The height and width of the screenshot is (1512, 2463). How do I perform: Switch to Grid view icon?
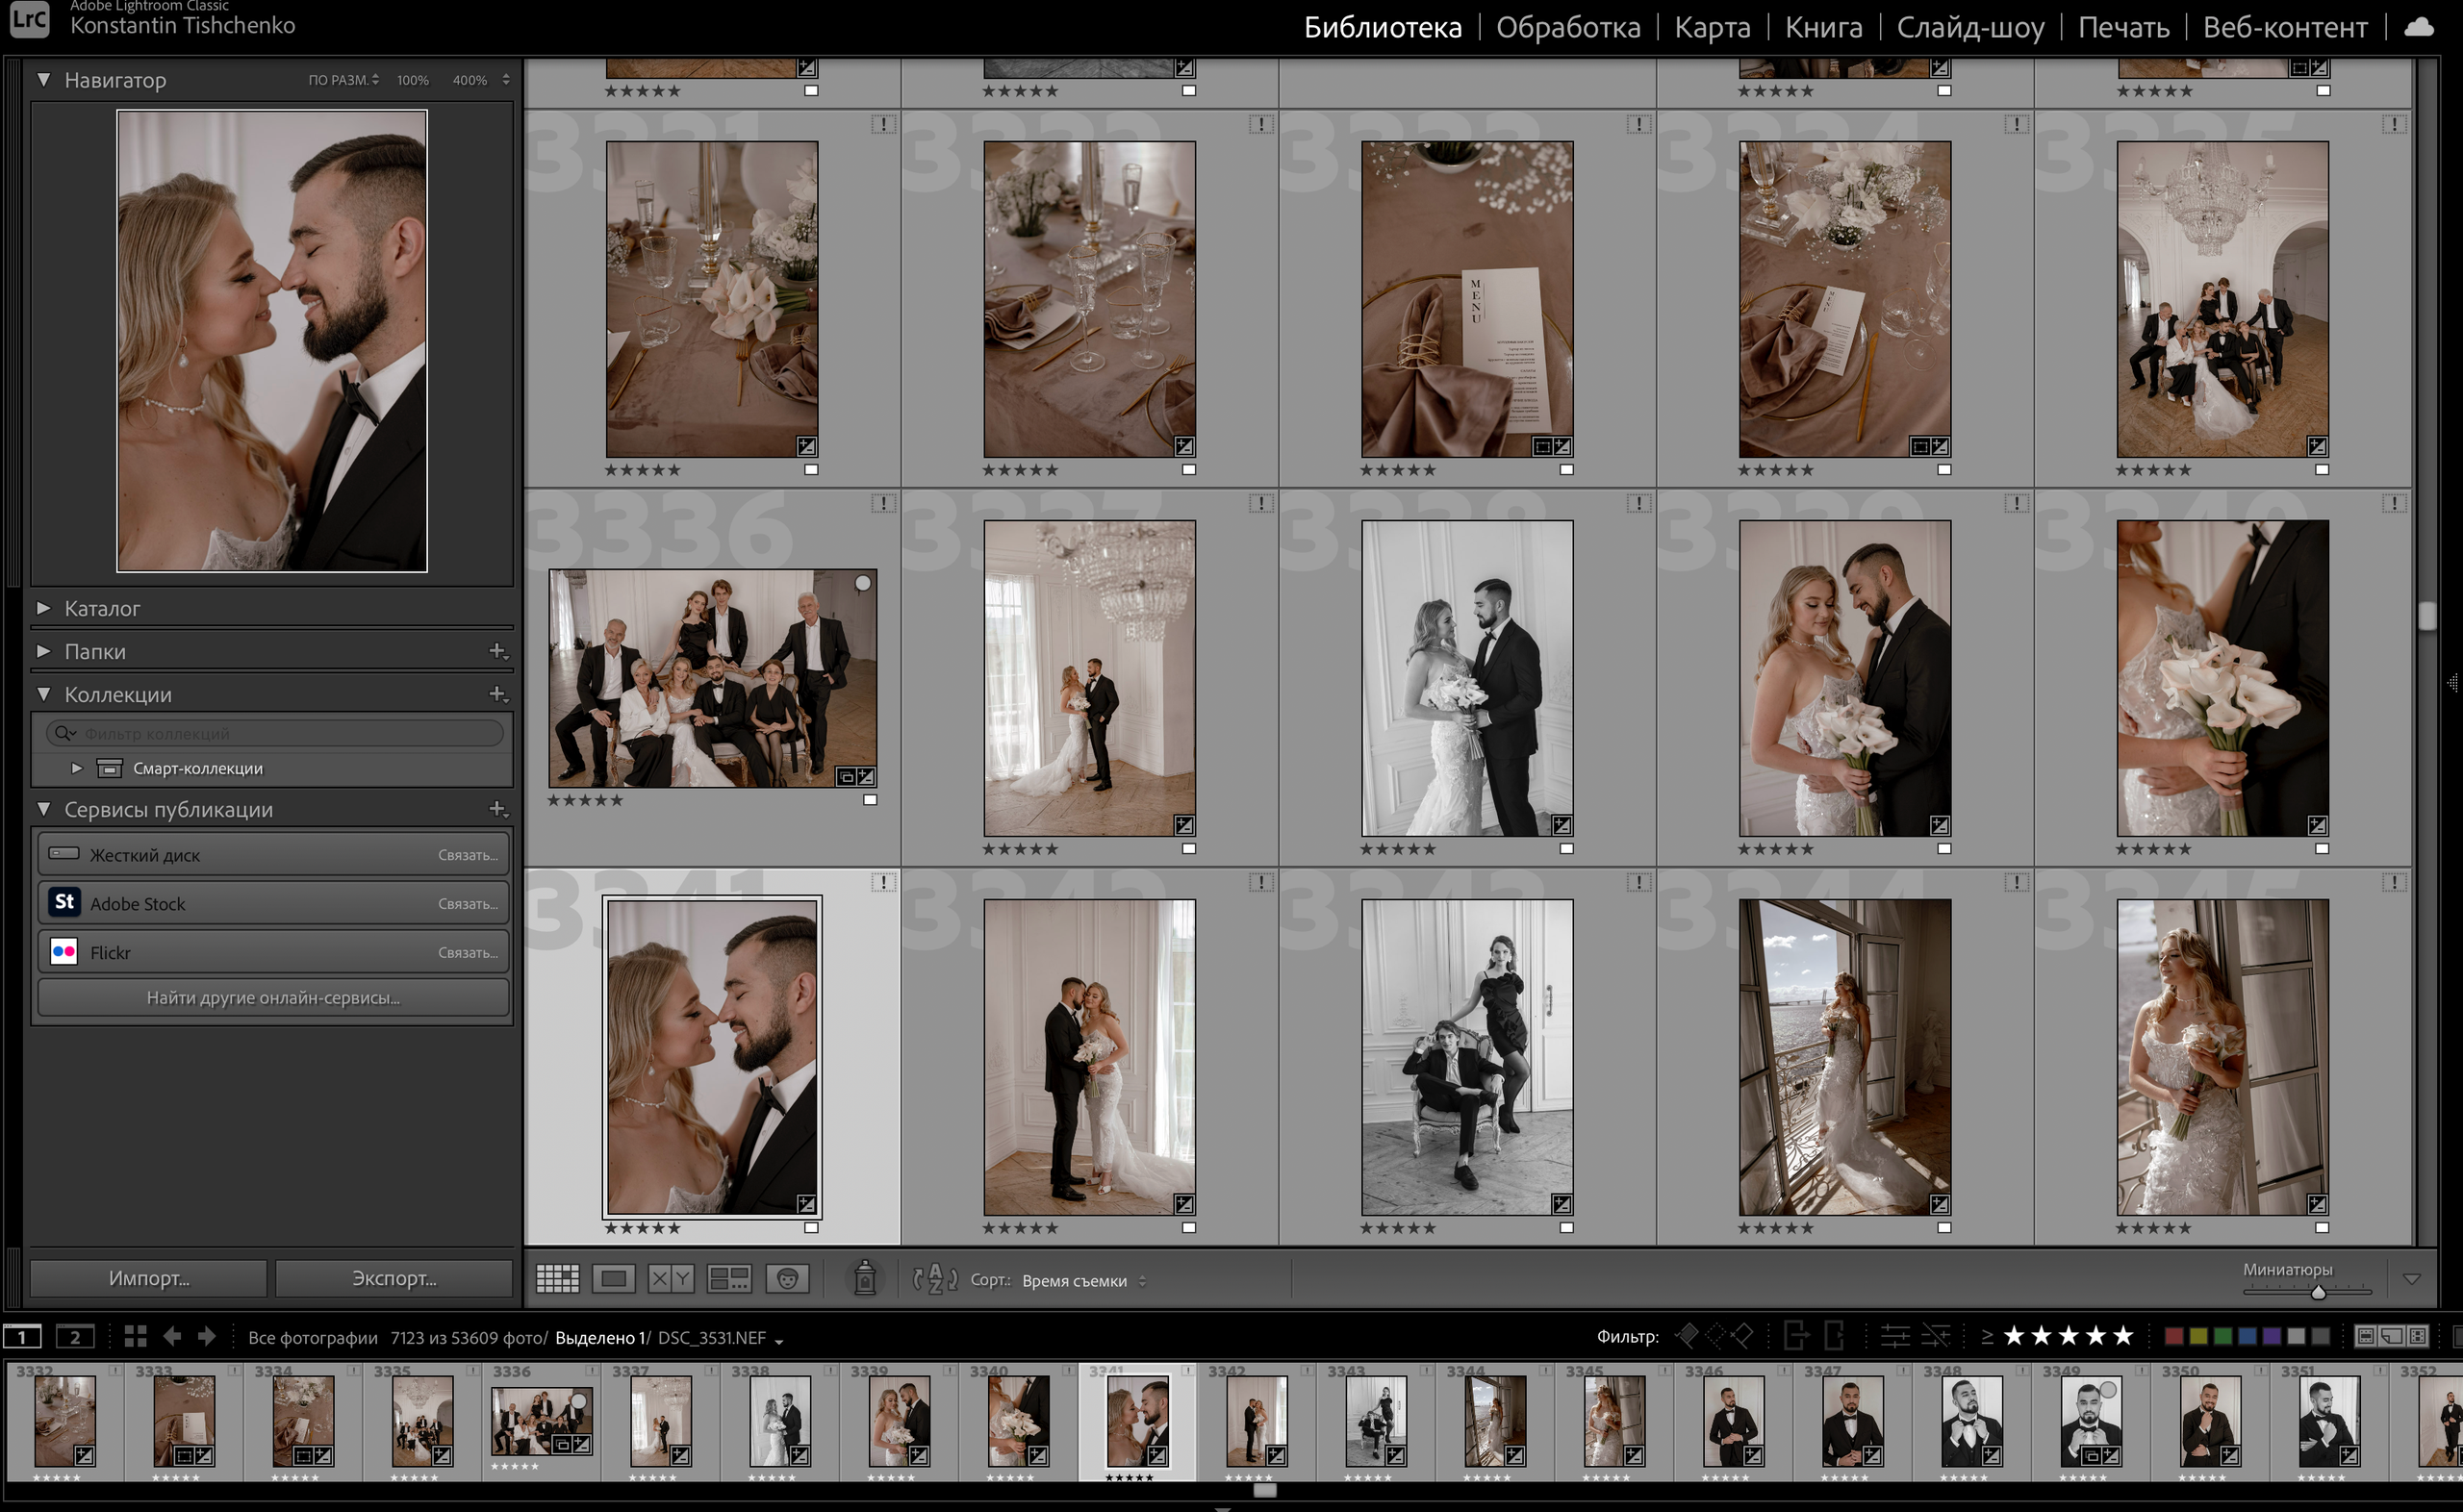pyautogui.click(x=557, y=1278)
